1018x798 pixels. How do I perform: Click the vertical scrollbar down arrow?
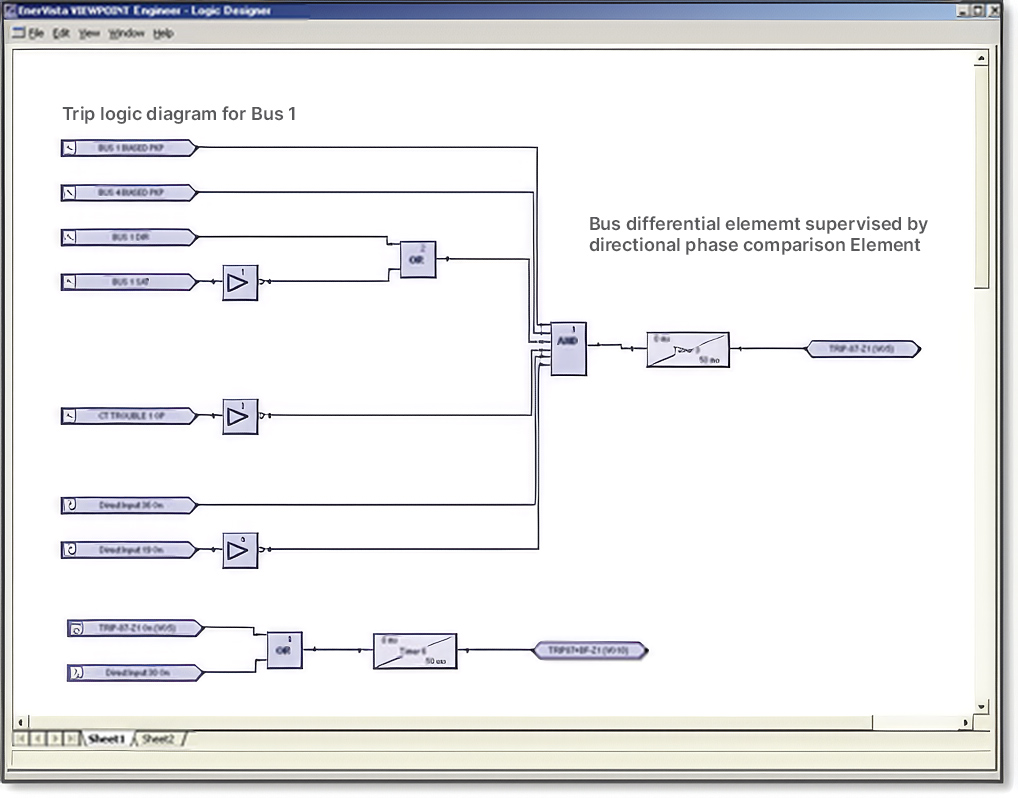click(x=981, y=706)
